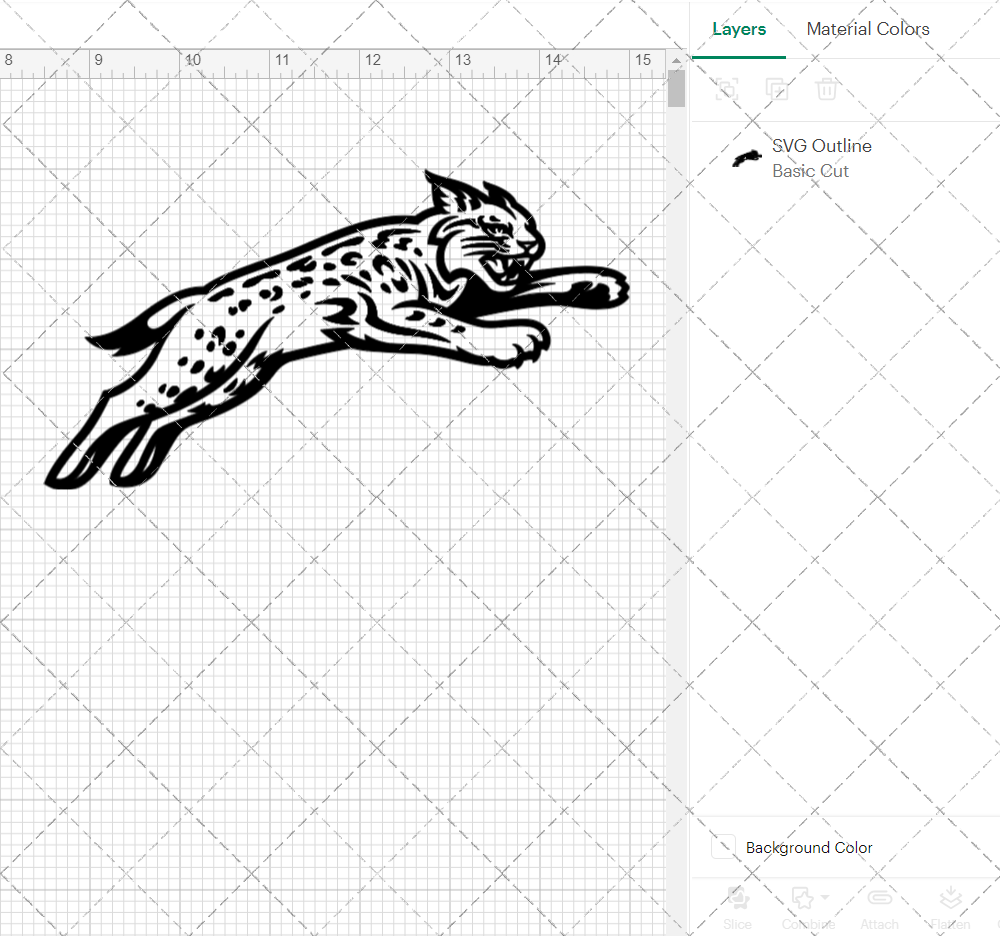Open the Material Colors tab

867,29
